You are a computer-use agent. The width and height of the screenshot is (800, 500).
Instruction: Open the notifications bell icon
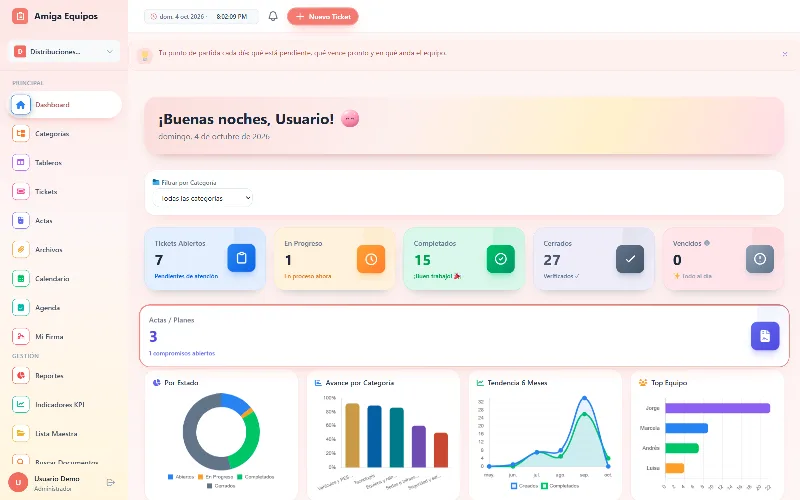click(x=273, y=16)
